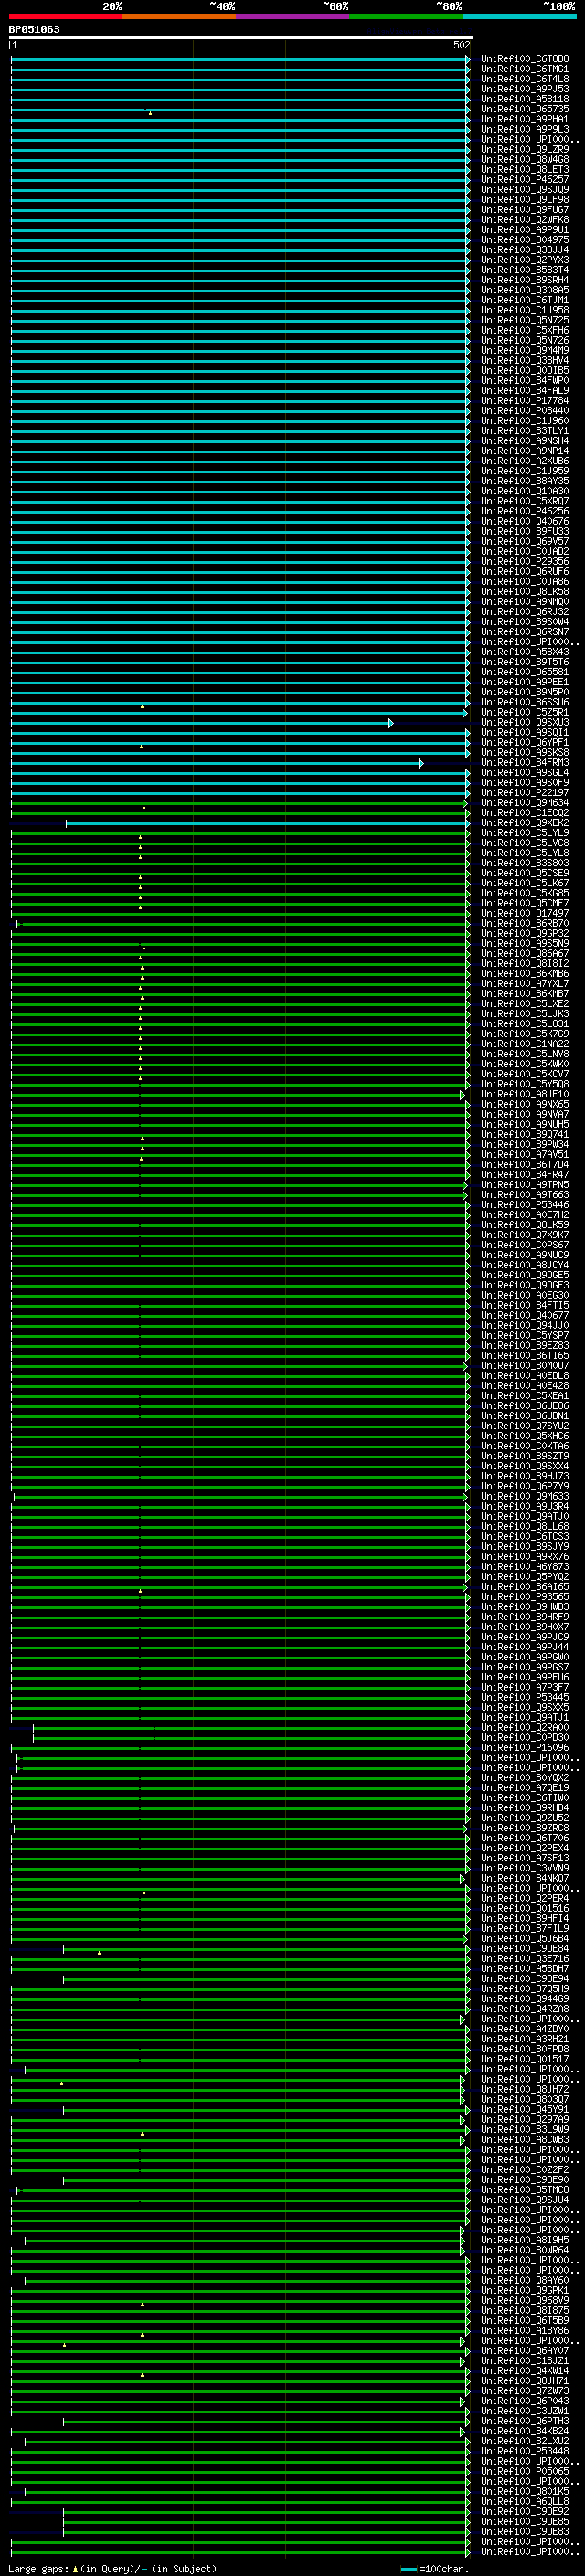Select the UniRef100_O17497 label
585x2576 pixels.
pos(525,913)
